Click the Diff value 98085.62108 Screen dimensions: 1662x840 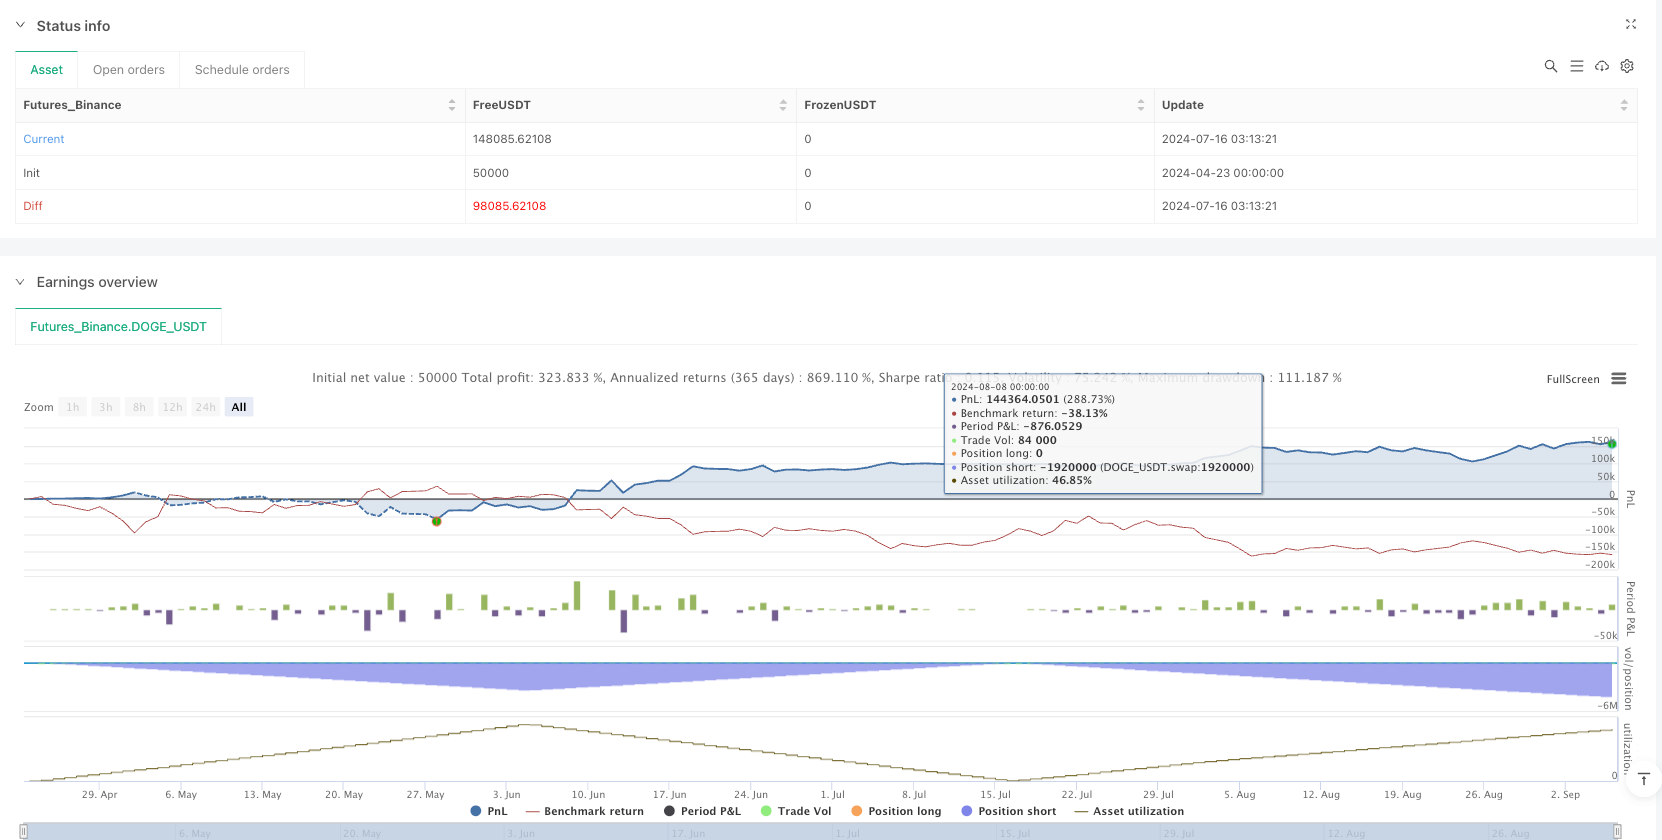(x=509, y=206)
